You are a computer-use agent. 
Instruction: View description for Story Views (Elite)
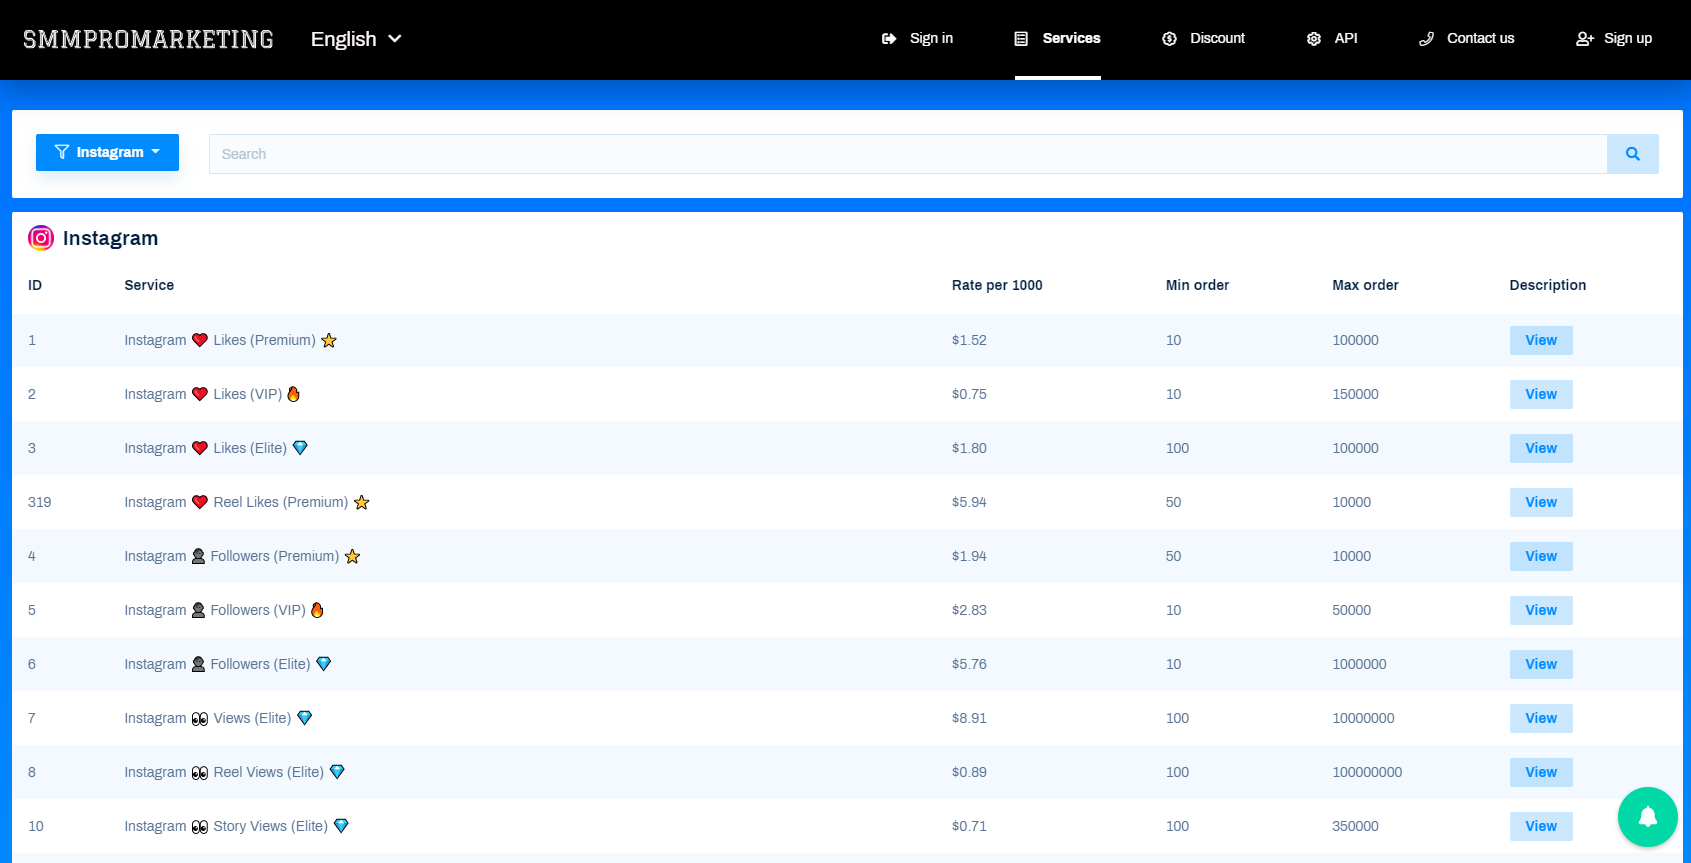click(x=1541, y=826)
